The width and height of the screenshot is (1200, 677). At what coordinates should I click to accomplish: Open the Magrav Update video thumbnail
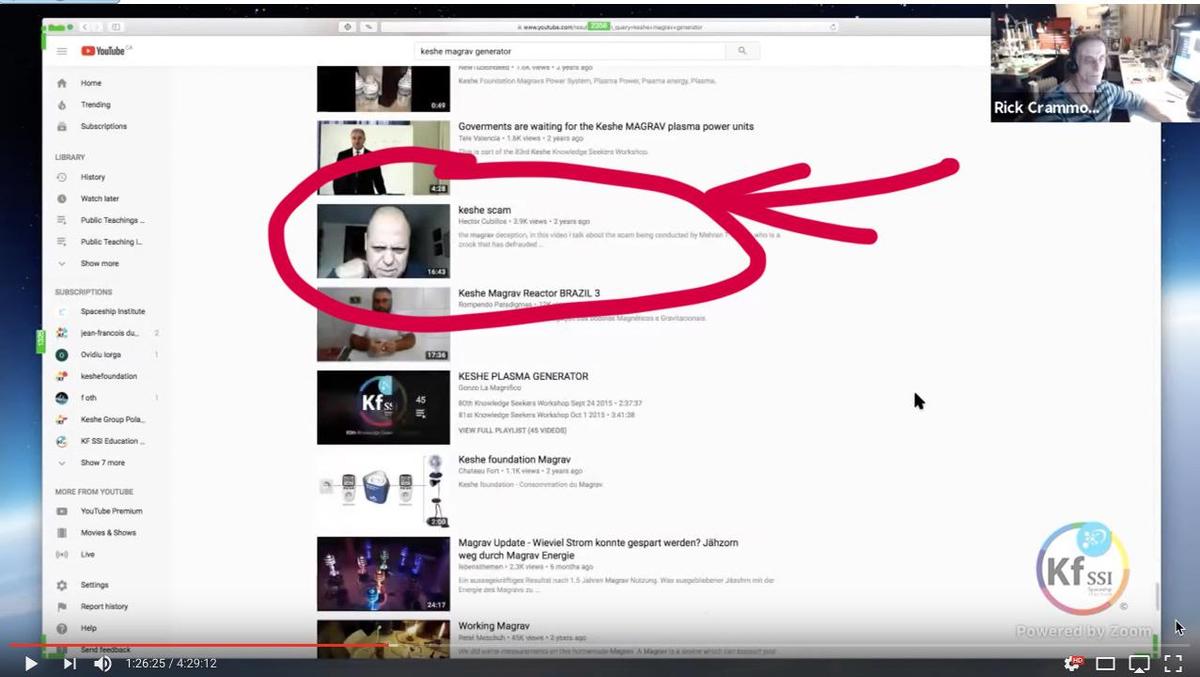[383, 574]
